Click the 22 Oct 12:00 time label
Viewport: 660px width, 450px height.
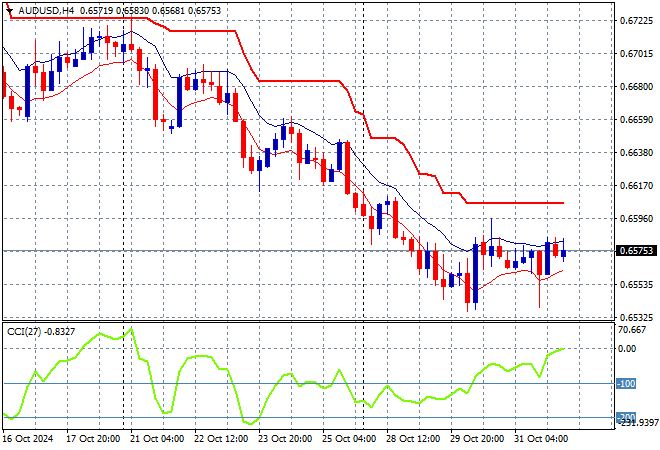[x=221, y=439]
